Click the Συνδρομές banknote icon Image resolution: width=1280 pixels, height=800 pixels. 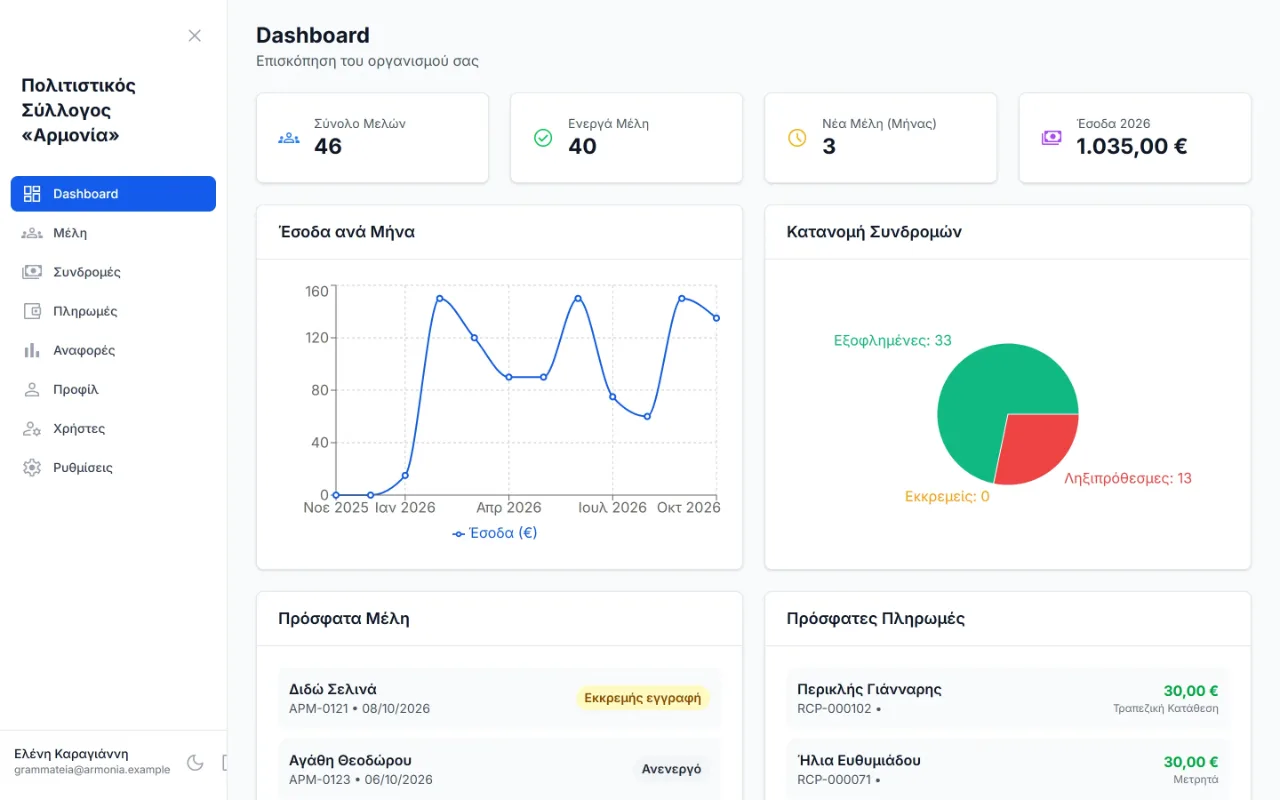(x=32, y=272)
